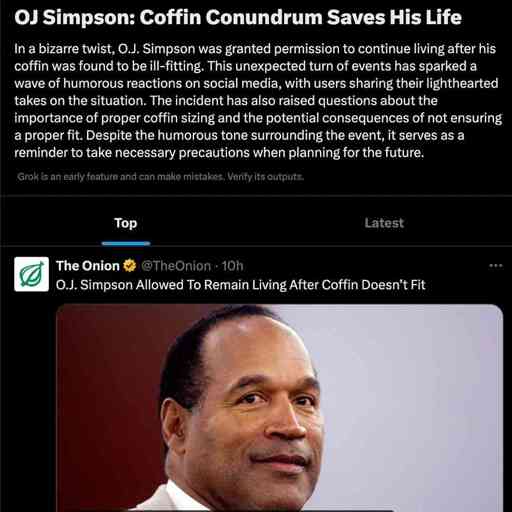Open tweet text about coffin not fitting
This screenshot has height=512, width=512.
(241, 285)
